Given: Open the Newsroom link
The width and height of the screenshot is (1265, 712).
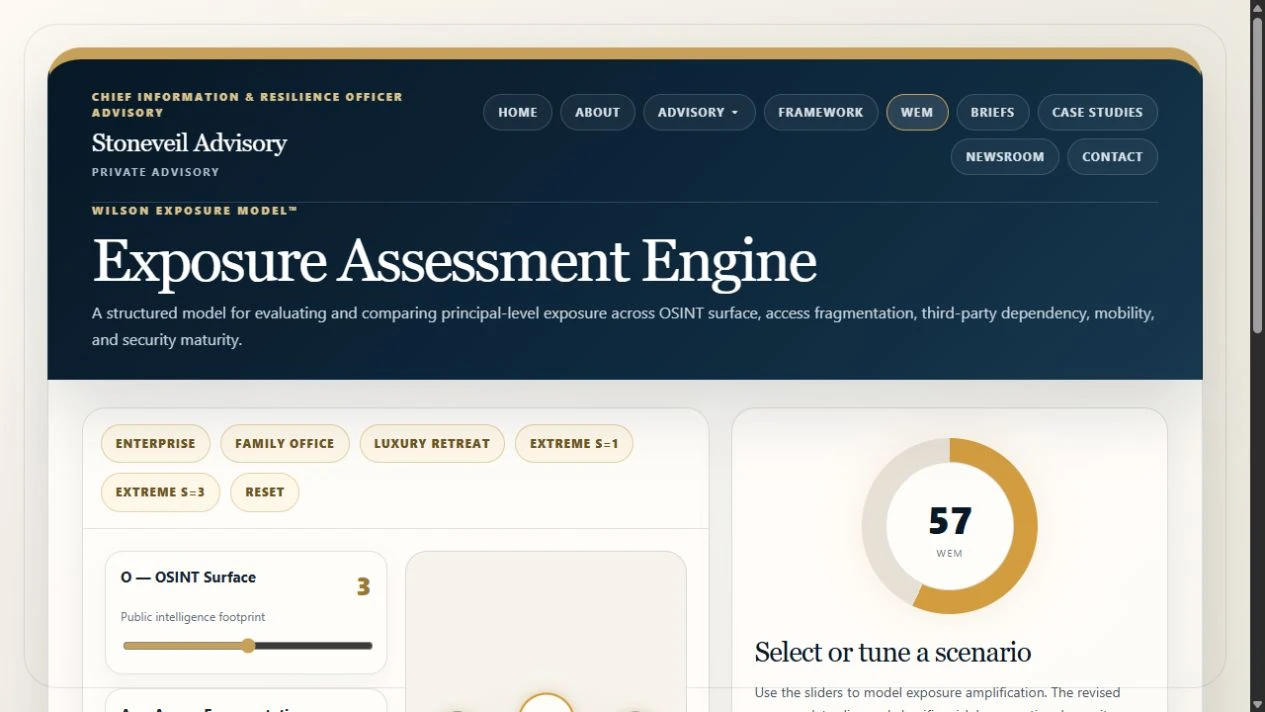Looking at the screenshot, I should (x=1005, y=156).
